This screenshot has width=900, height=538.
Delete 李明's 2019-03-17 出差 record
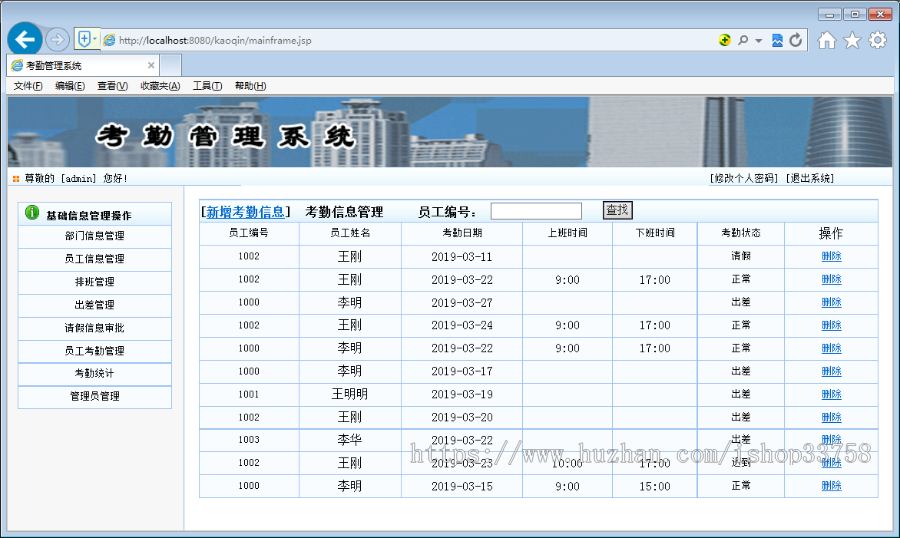point(831,371)
